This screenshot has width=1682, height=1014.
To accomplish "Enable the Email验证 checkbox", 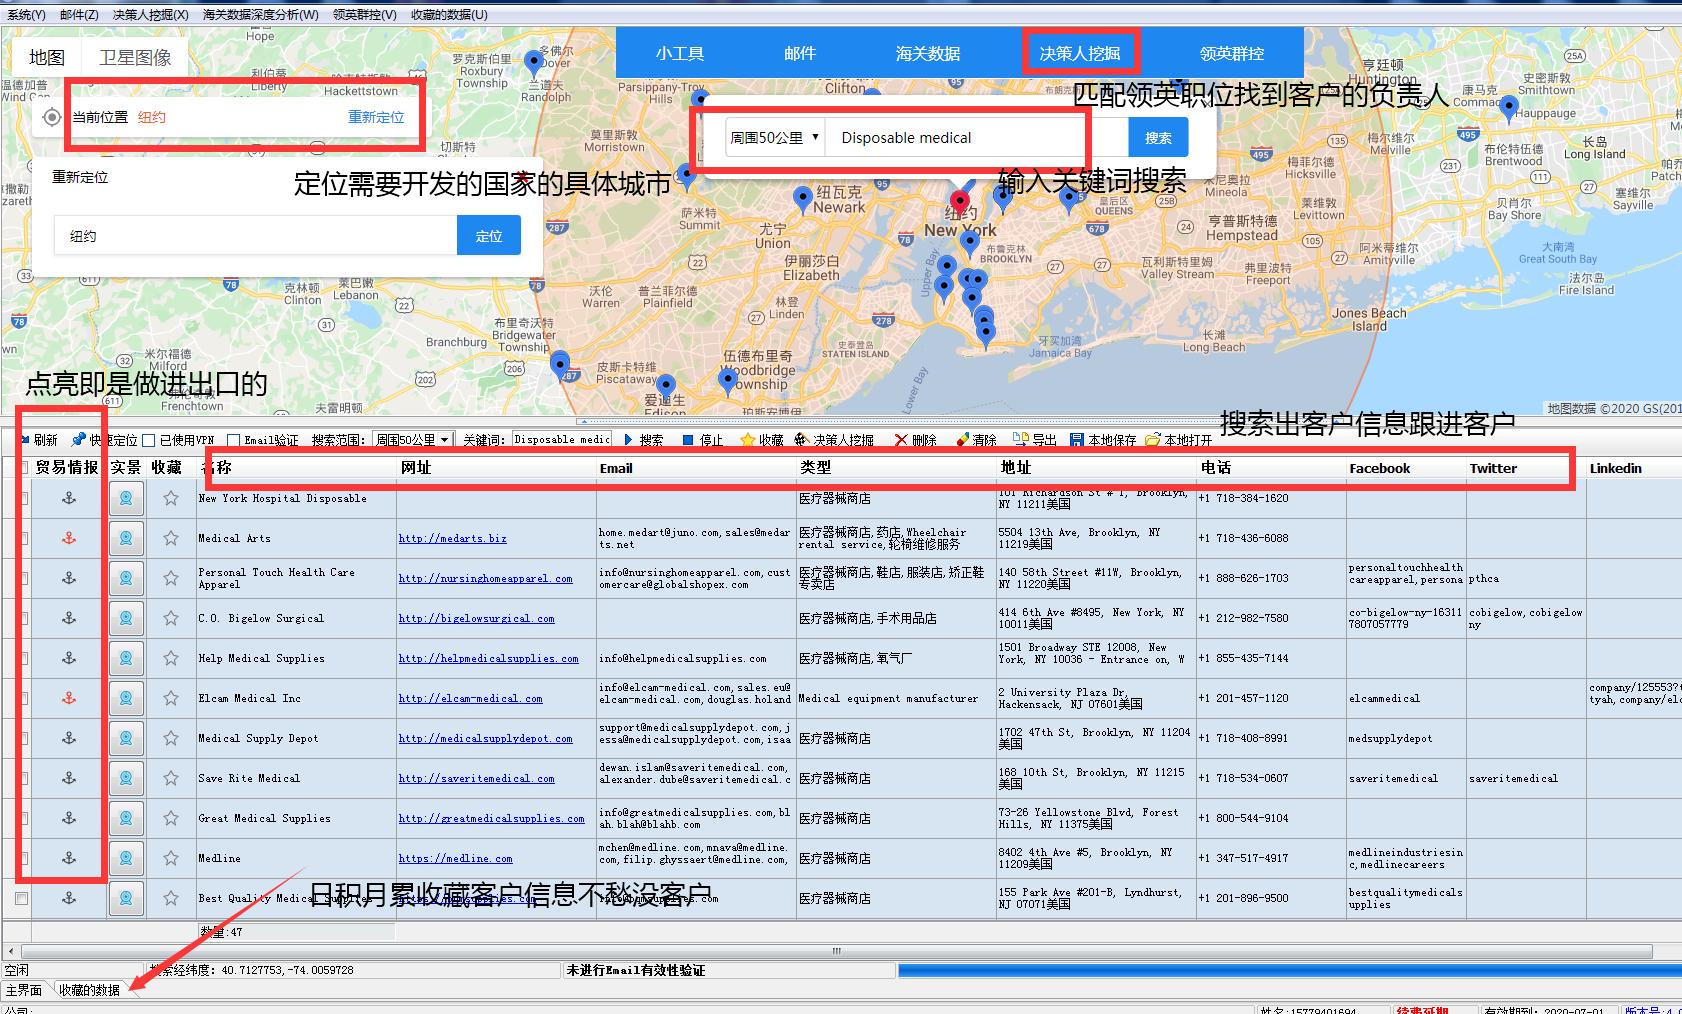I will [x=233, y=440].
